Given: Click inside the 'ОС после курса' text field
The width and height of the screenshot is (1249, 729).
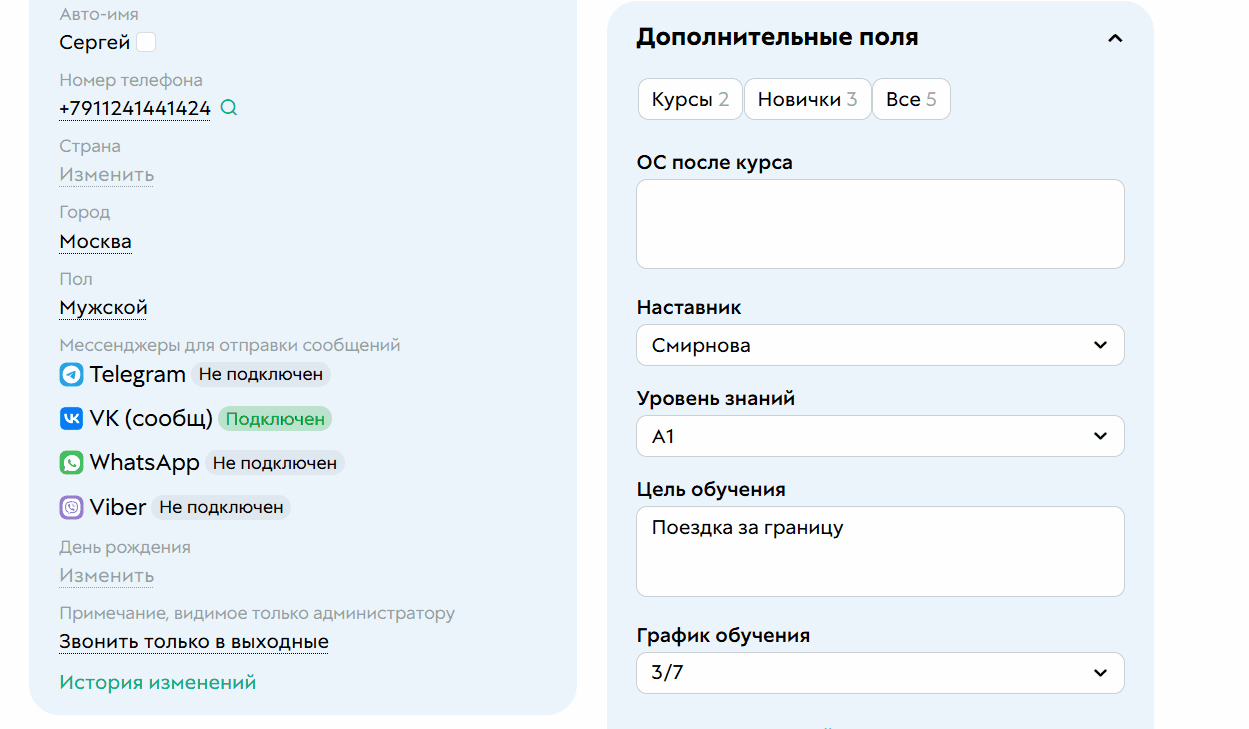Looking at the screenshot, I should 880,223.
